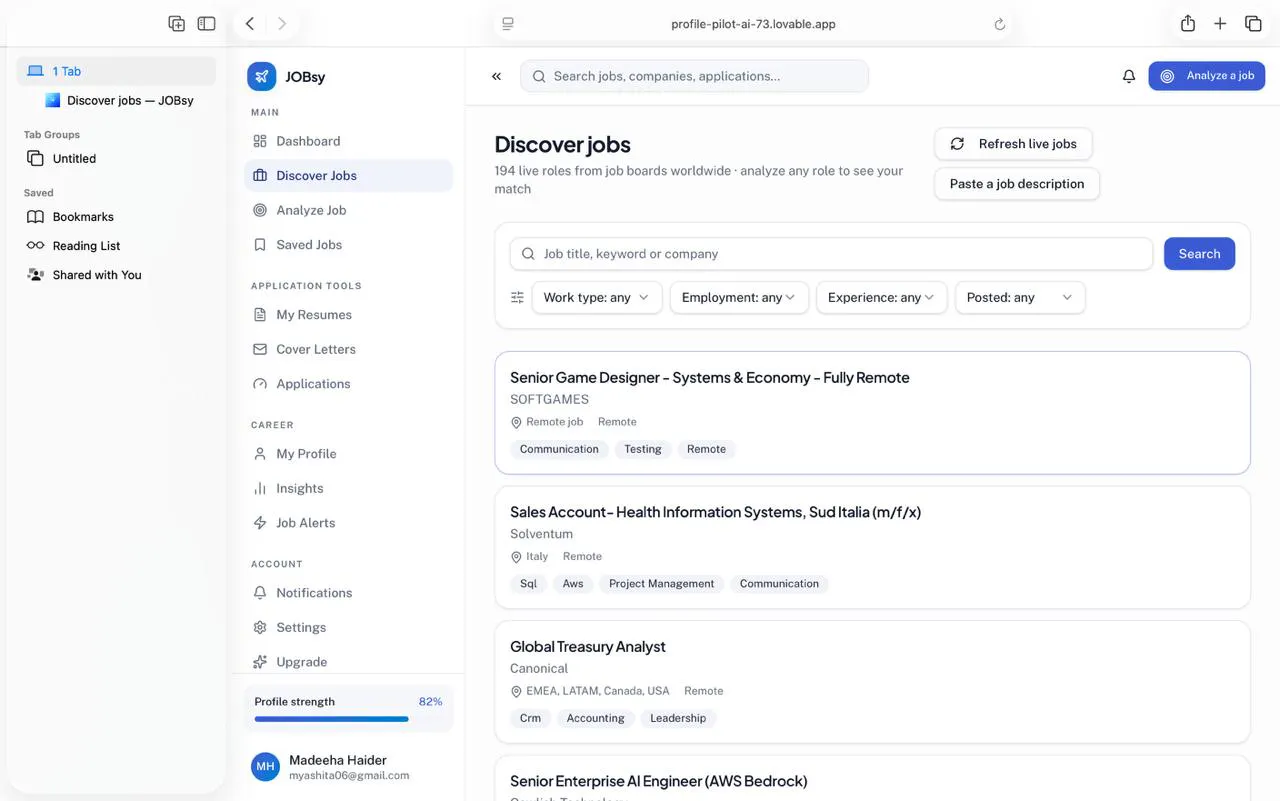
Task: Click the Project Management tag
Action: [x=661, y=584]
